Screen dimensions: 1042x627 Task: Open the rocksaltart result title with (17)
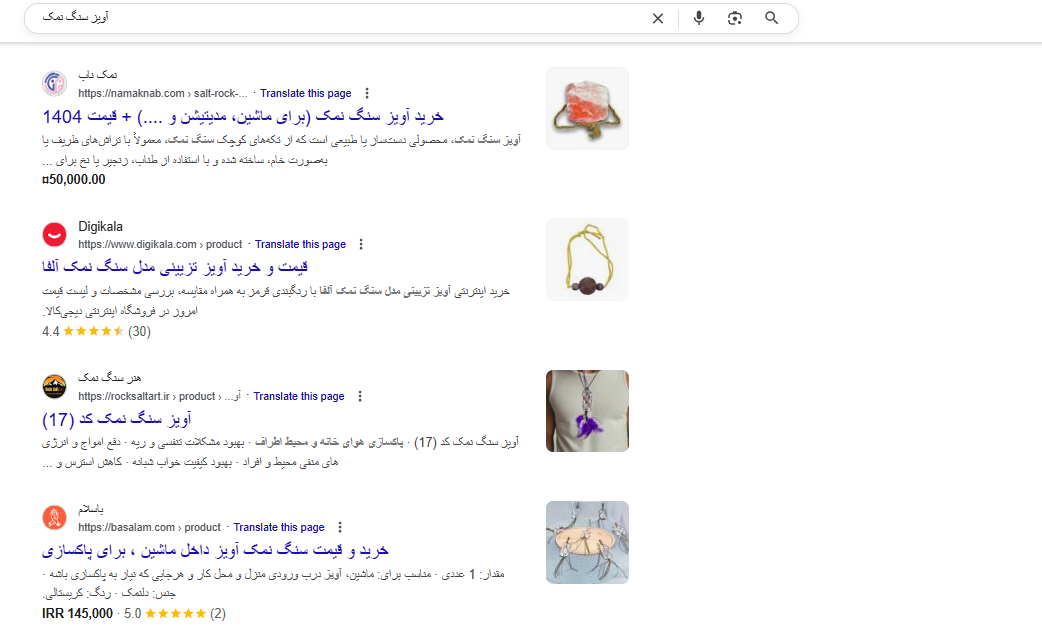click(117, 419)
